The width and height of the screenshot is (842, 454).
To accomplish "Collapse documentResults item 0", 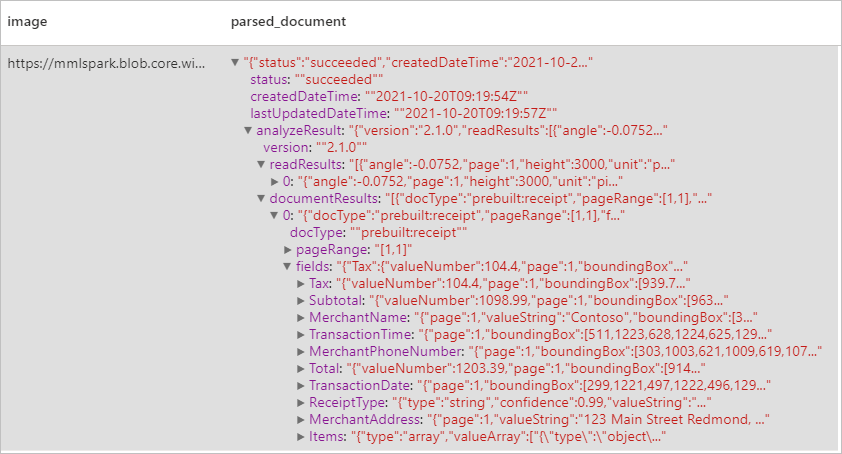I will click(274, 215).
